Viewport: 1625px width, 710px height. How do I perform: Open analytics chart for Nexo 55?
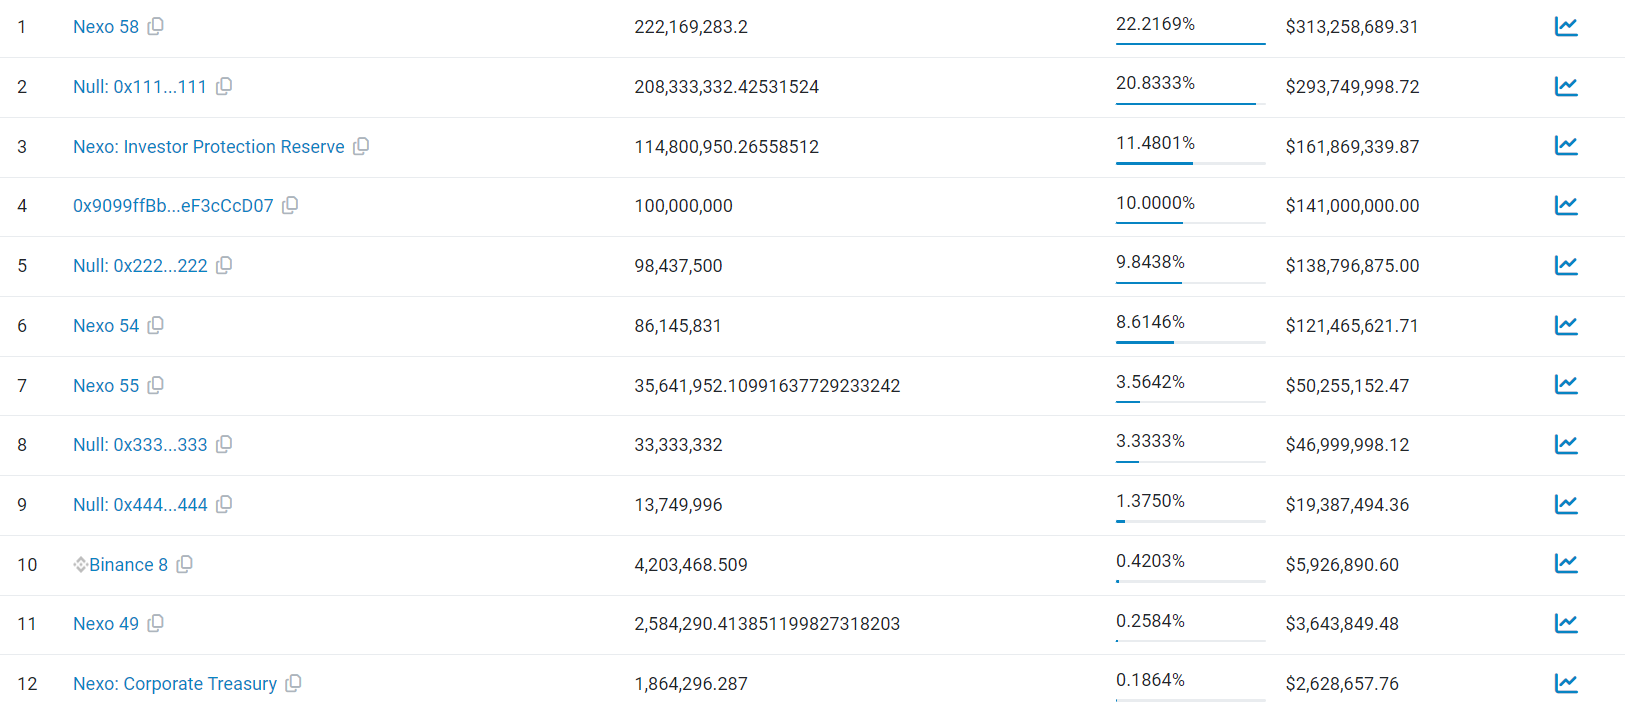click(1566, 384)
